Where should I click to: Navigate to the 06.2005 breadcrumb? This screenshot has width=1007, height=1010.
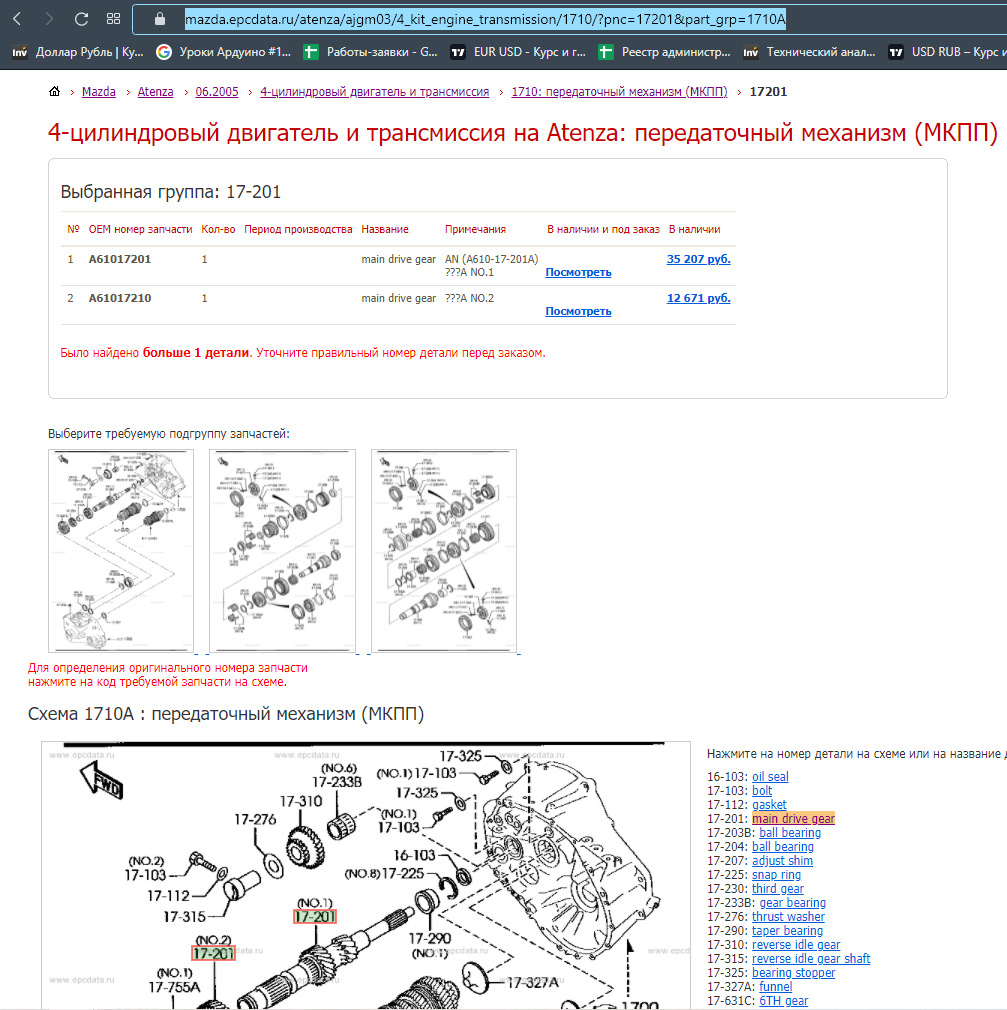pos(216,92)
